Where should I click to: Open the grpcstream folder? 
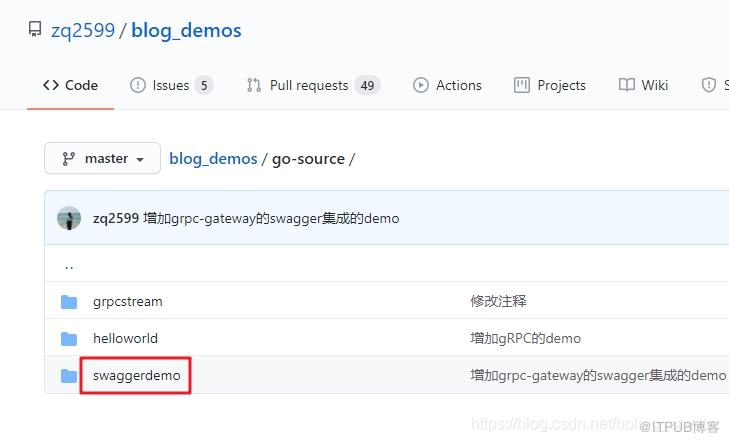(x=128, y=302)
